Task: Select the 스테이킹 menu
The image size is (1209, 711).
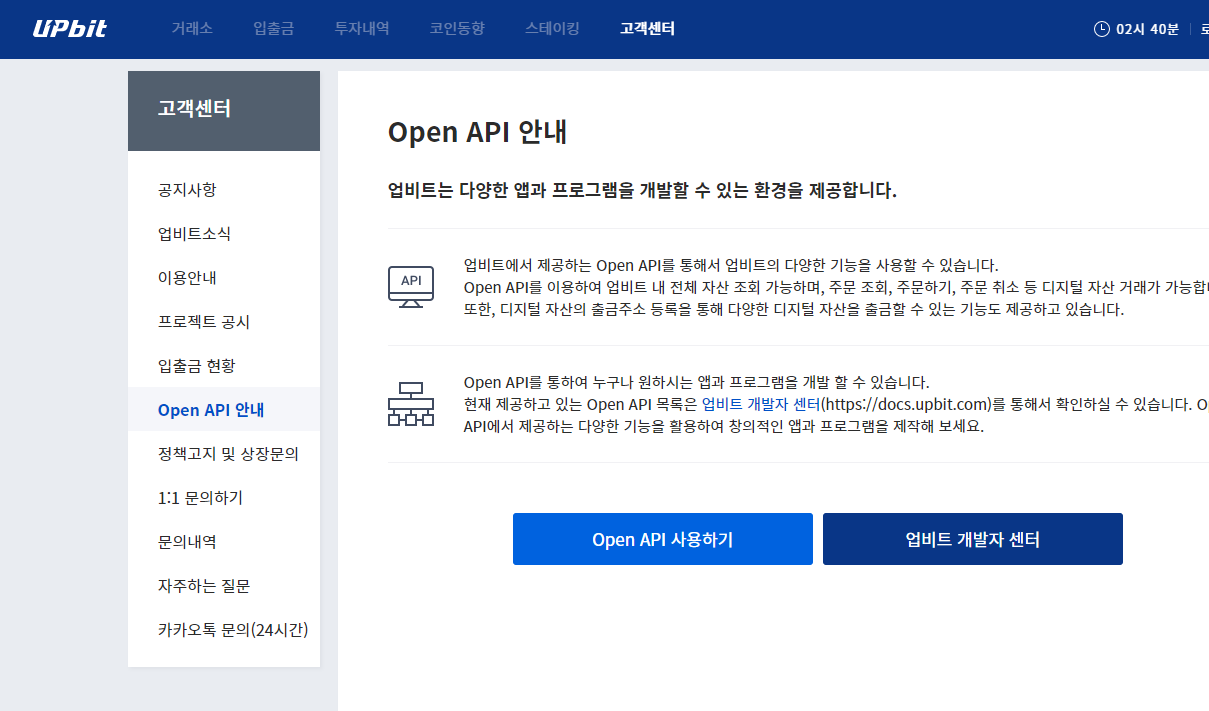Action: [x=552, y=29]
